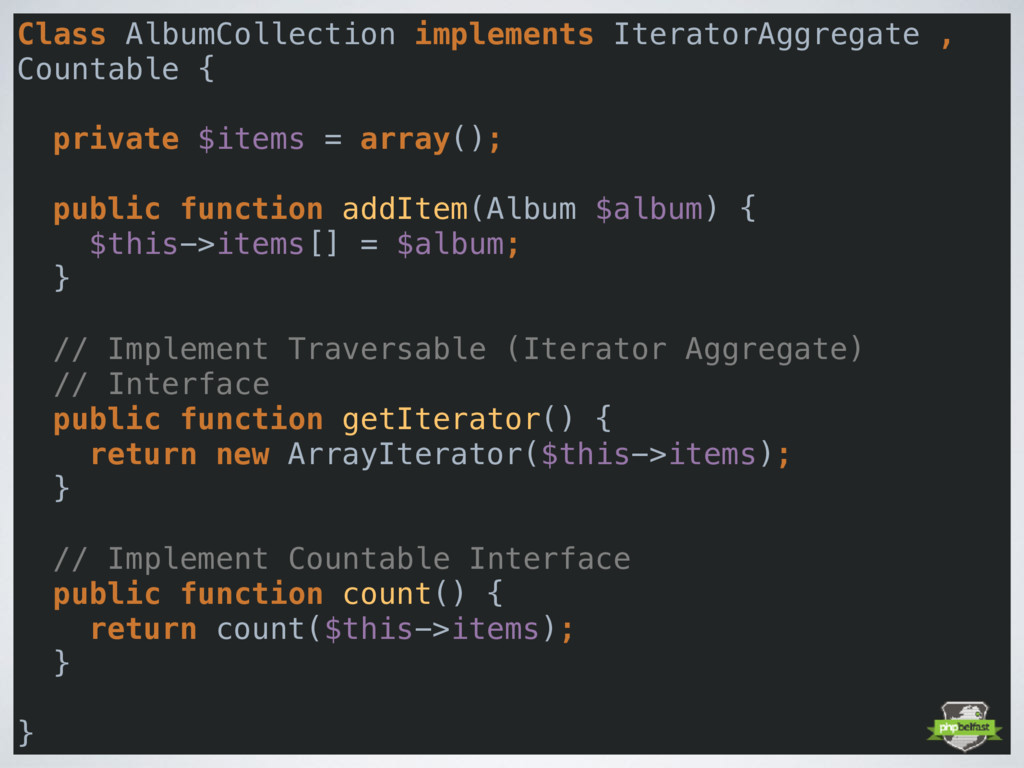Click the Class keyword
Screen dimensions: 1024x768
[x=61, y=34]
